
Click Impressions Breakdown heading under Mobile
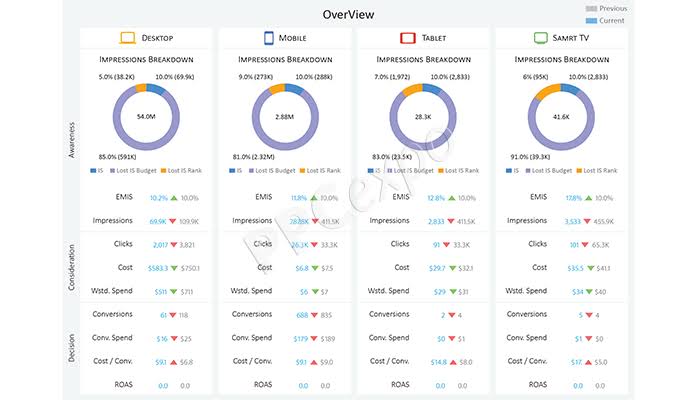(285, 59)
